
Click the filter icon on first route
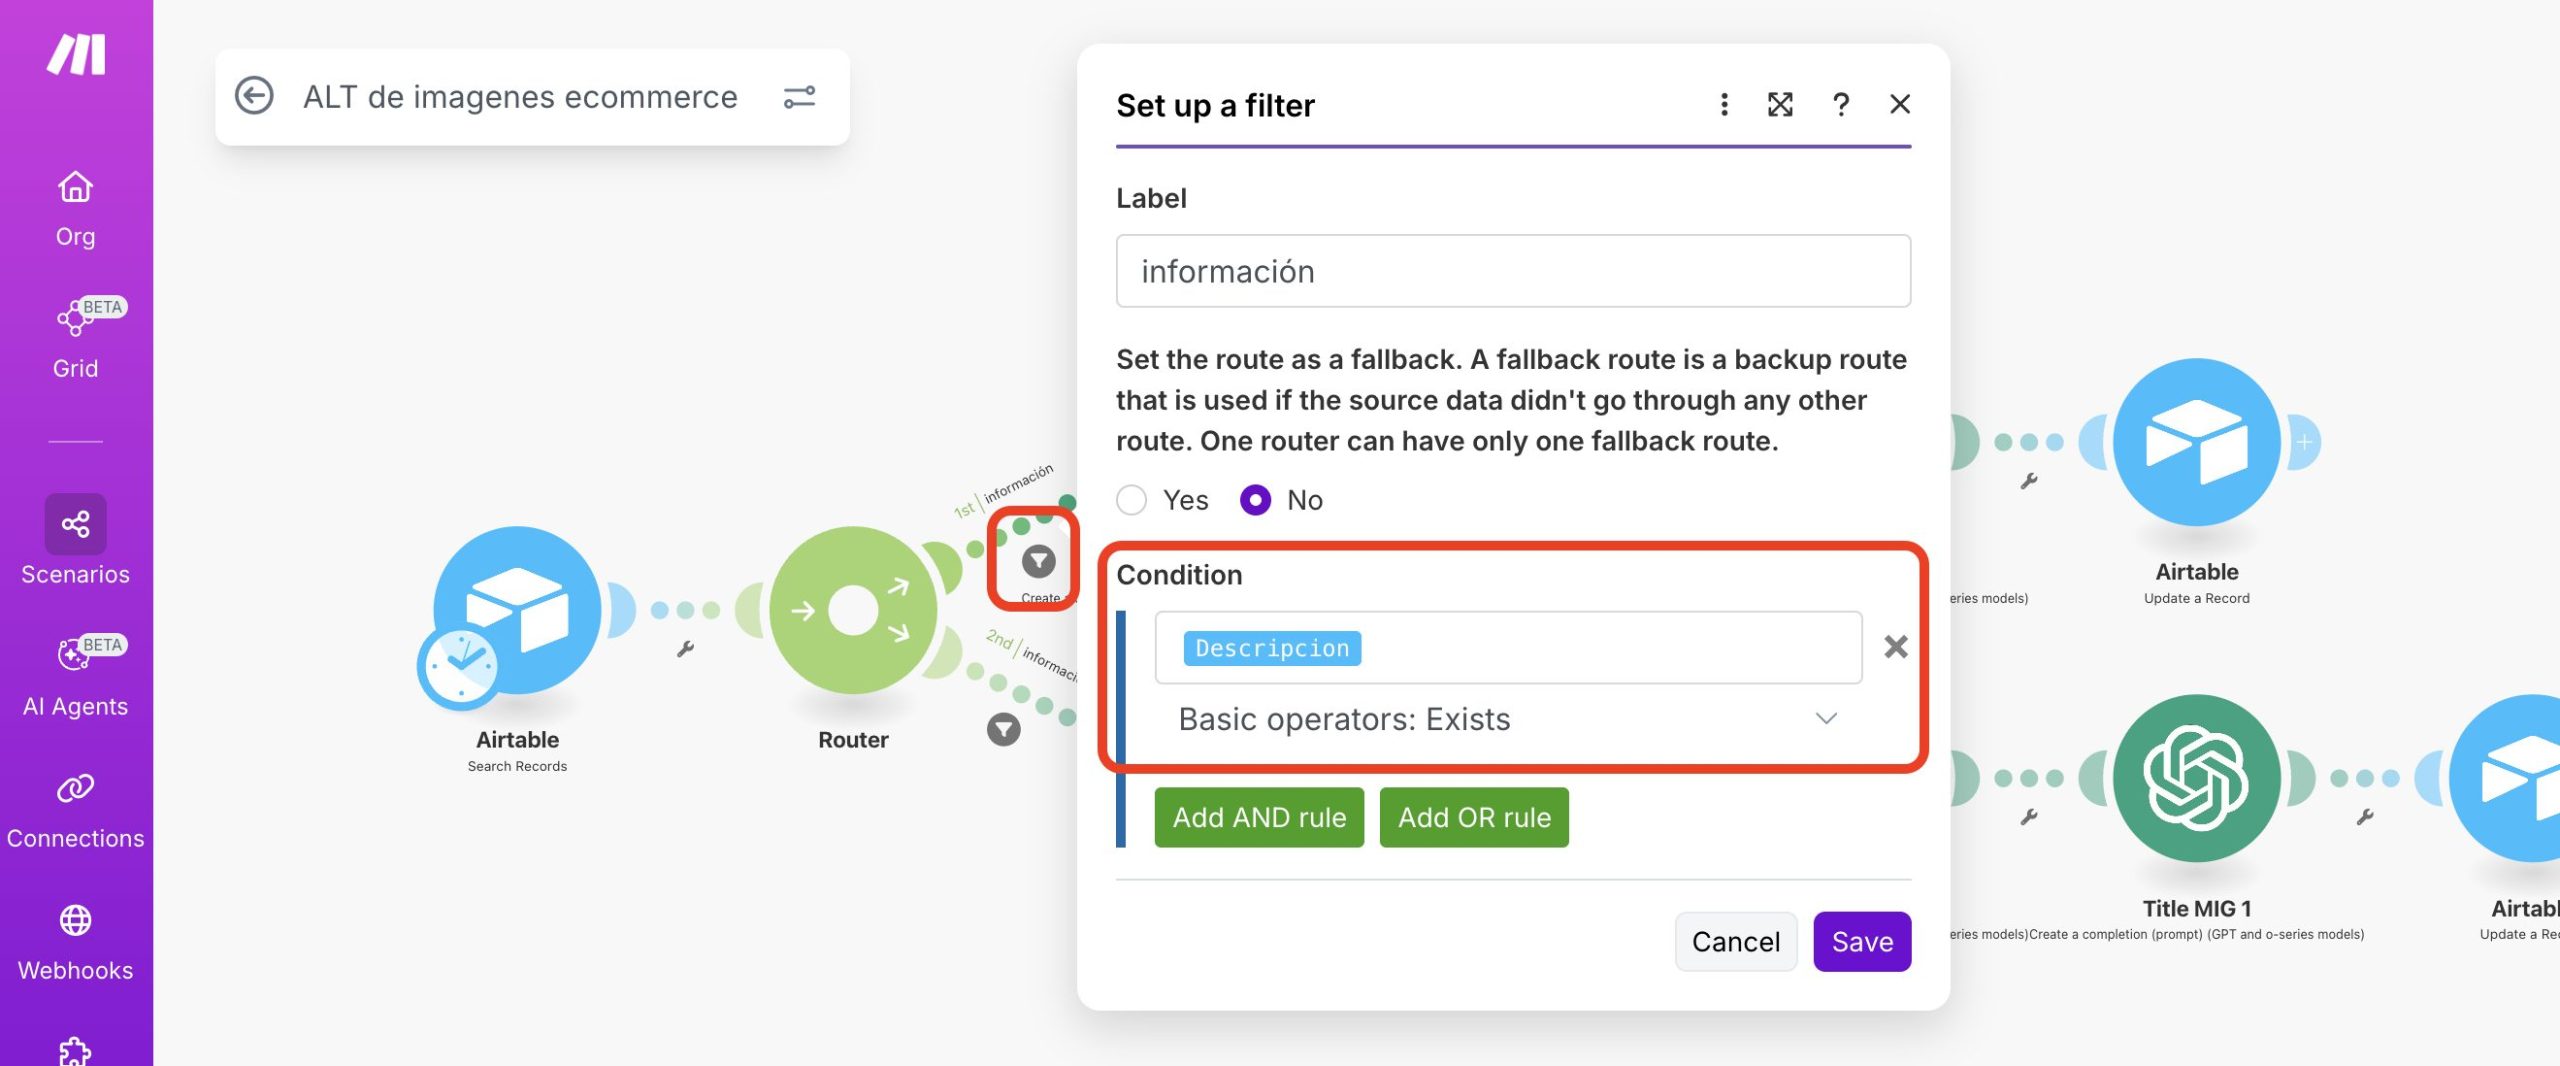click(1038, 561)
